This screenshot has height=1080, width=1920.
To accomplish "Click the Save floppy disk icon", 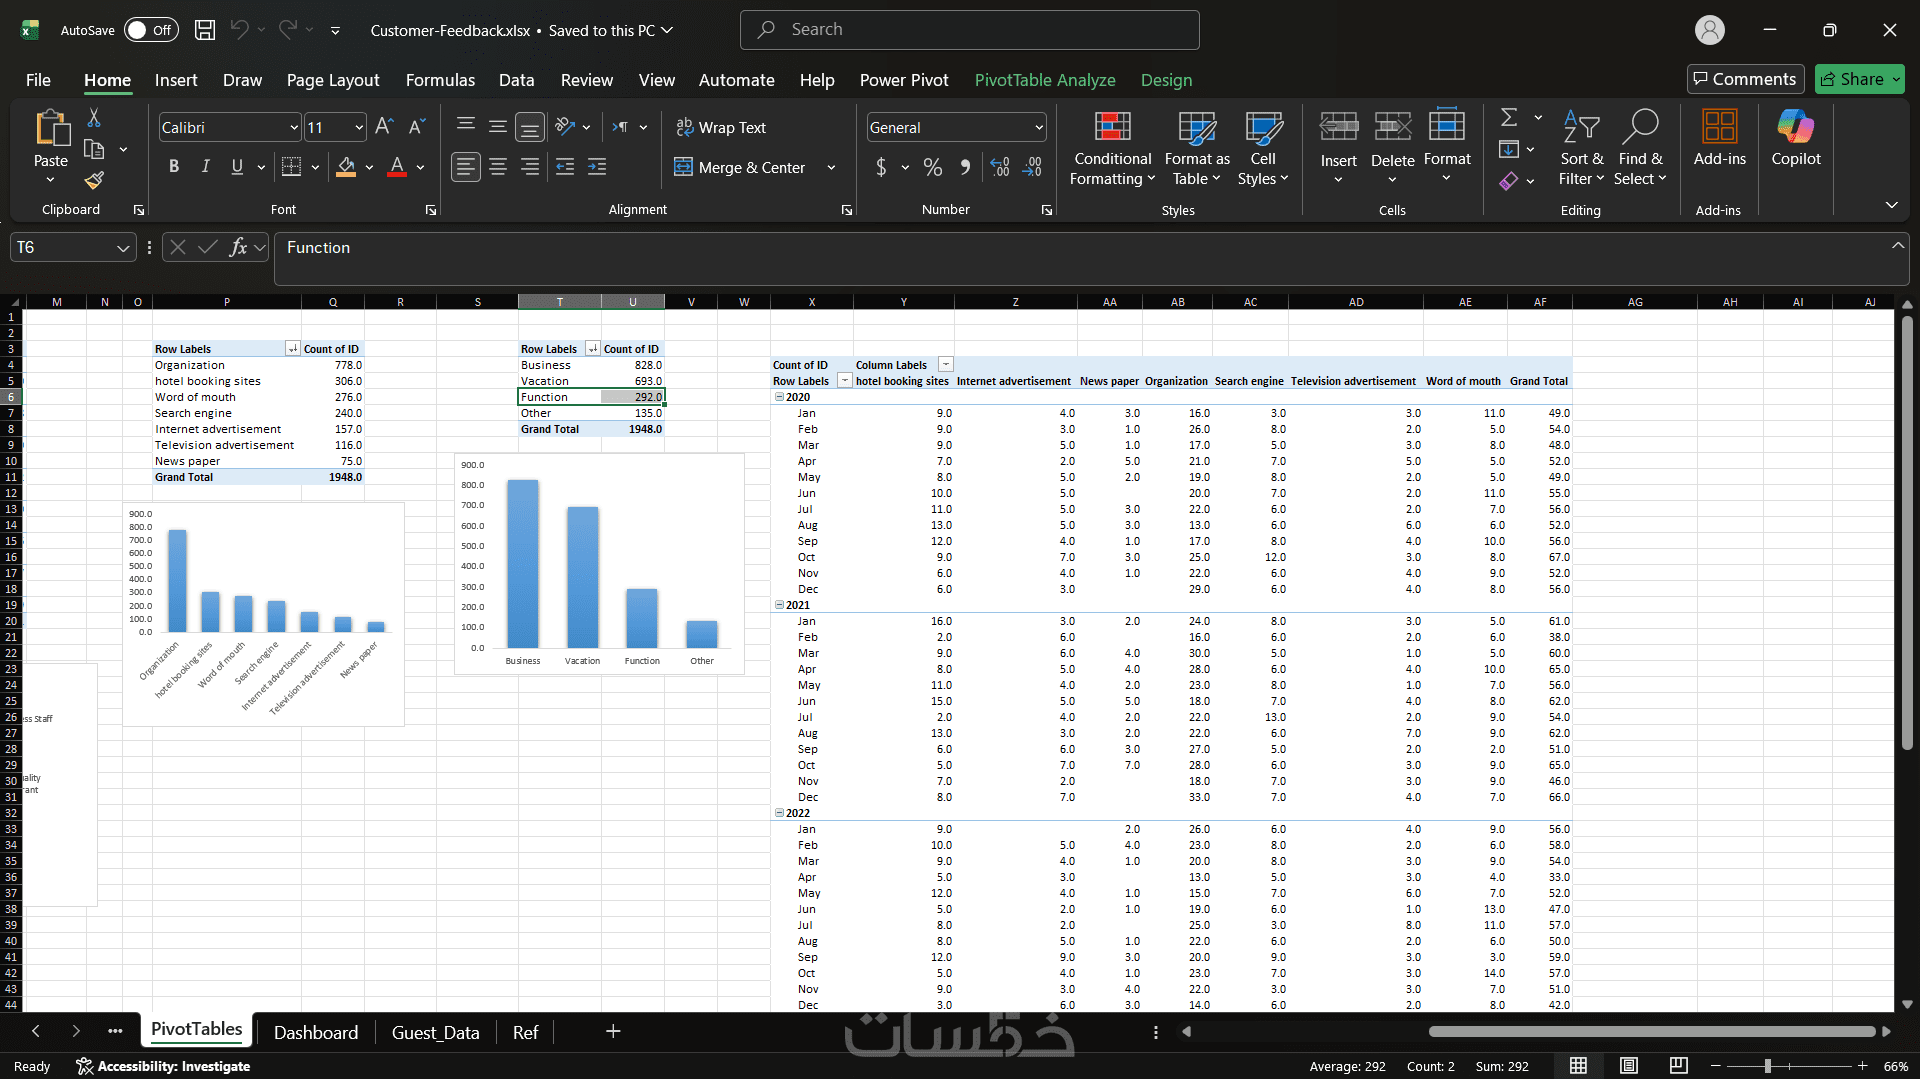I will point(205,30).
